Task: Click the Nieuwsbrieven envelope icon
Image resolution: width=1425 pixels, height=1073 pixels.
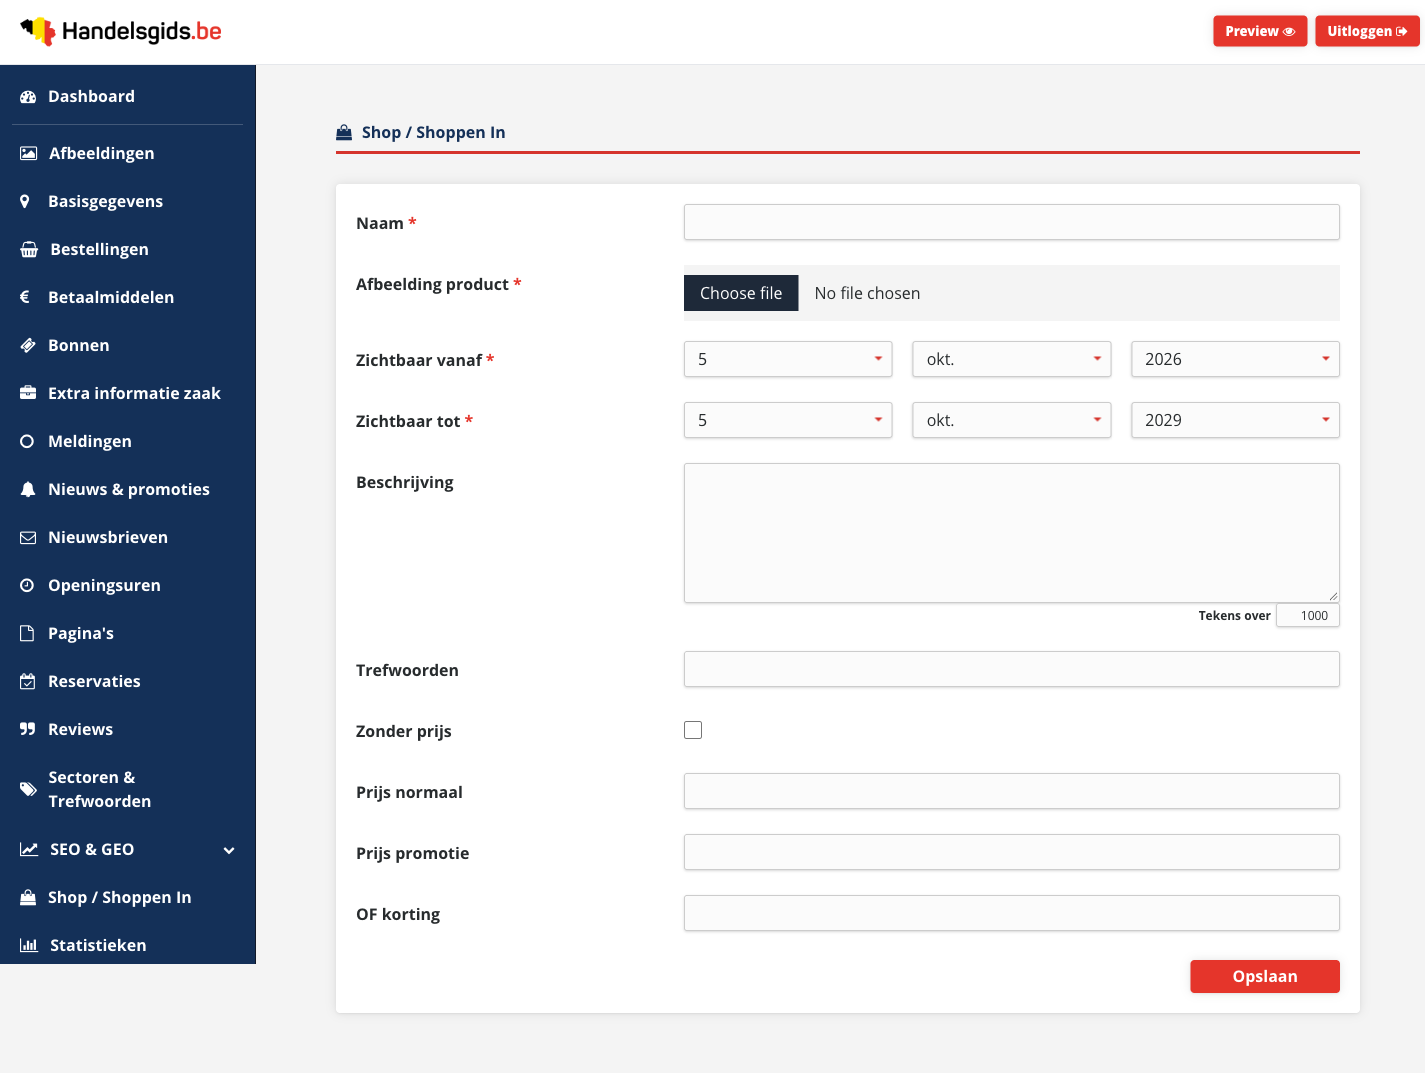Action: pos(28,537)
